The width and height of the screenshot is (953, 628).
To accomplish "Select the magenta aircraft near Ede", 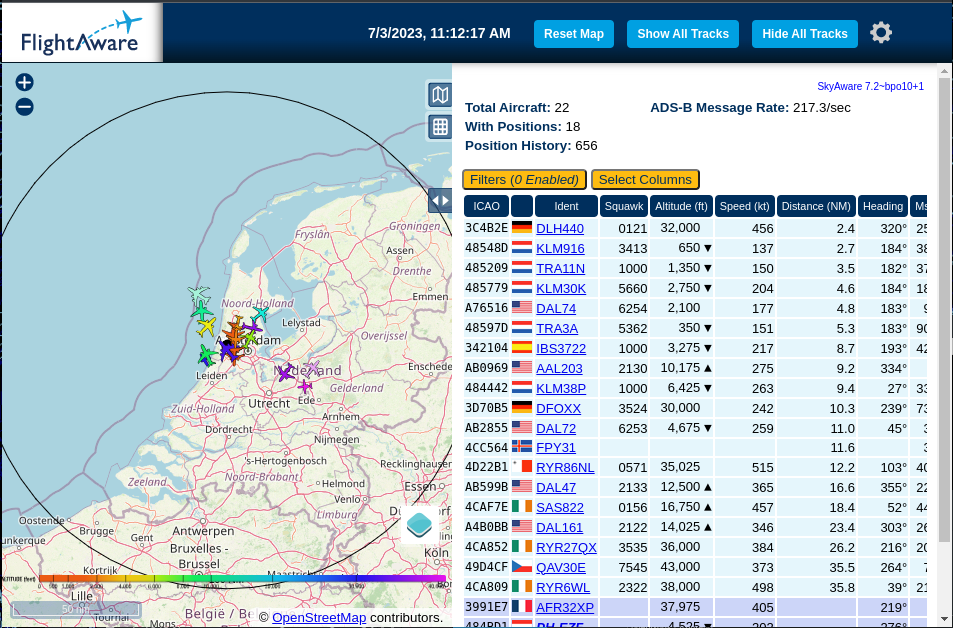I will coord(304,385).
